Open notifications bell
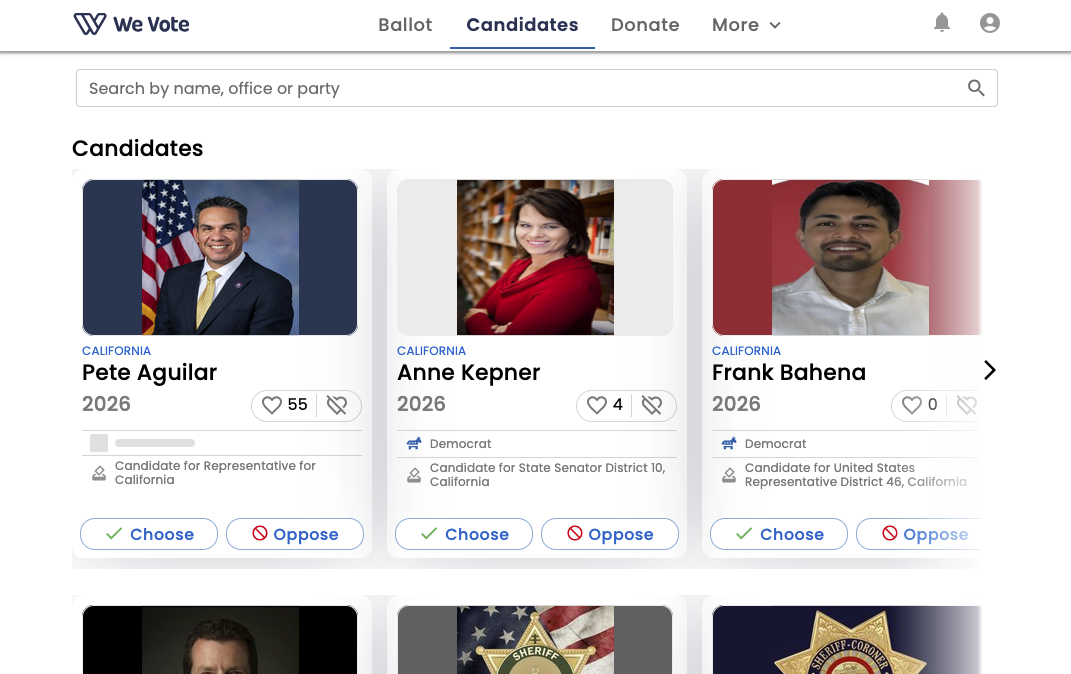1071x674 pixels. pyautogui.click(x=942, y=23)
